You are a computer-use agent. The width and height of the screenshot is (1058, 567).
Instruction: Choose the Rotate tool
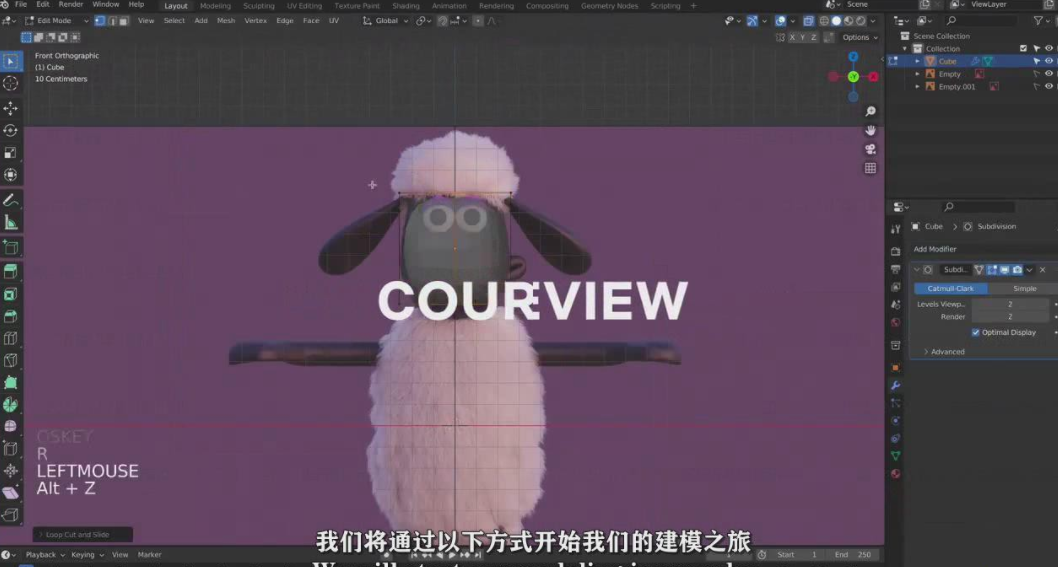tap(11, 130)
